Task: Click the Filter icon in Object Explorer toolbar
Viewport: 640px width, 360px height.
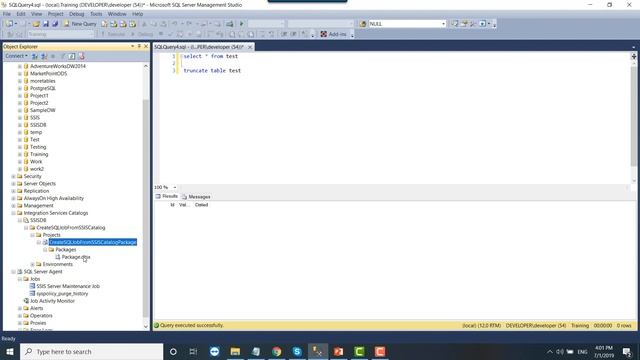Action: pyautogui.click(x=62, y=56)
